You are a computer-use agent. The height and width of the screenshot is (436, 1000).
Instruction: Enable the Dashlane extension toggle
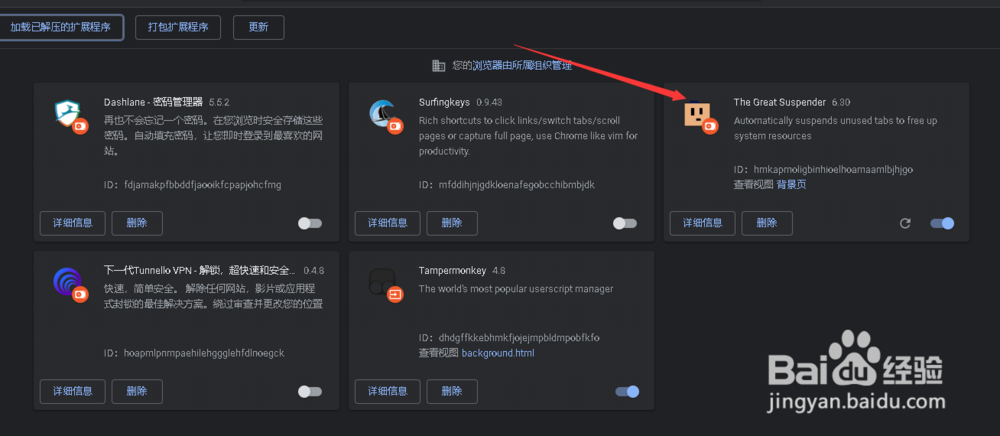tap(310, 223)
